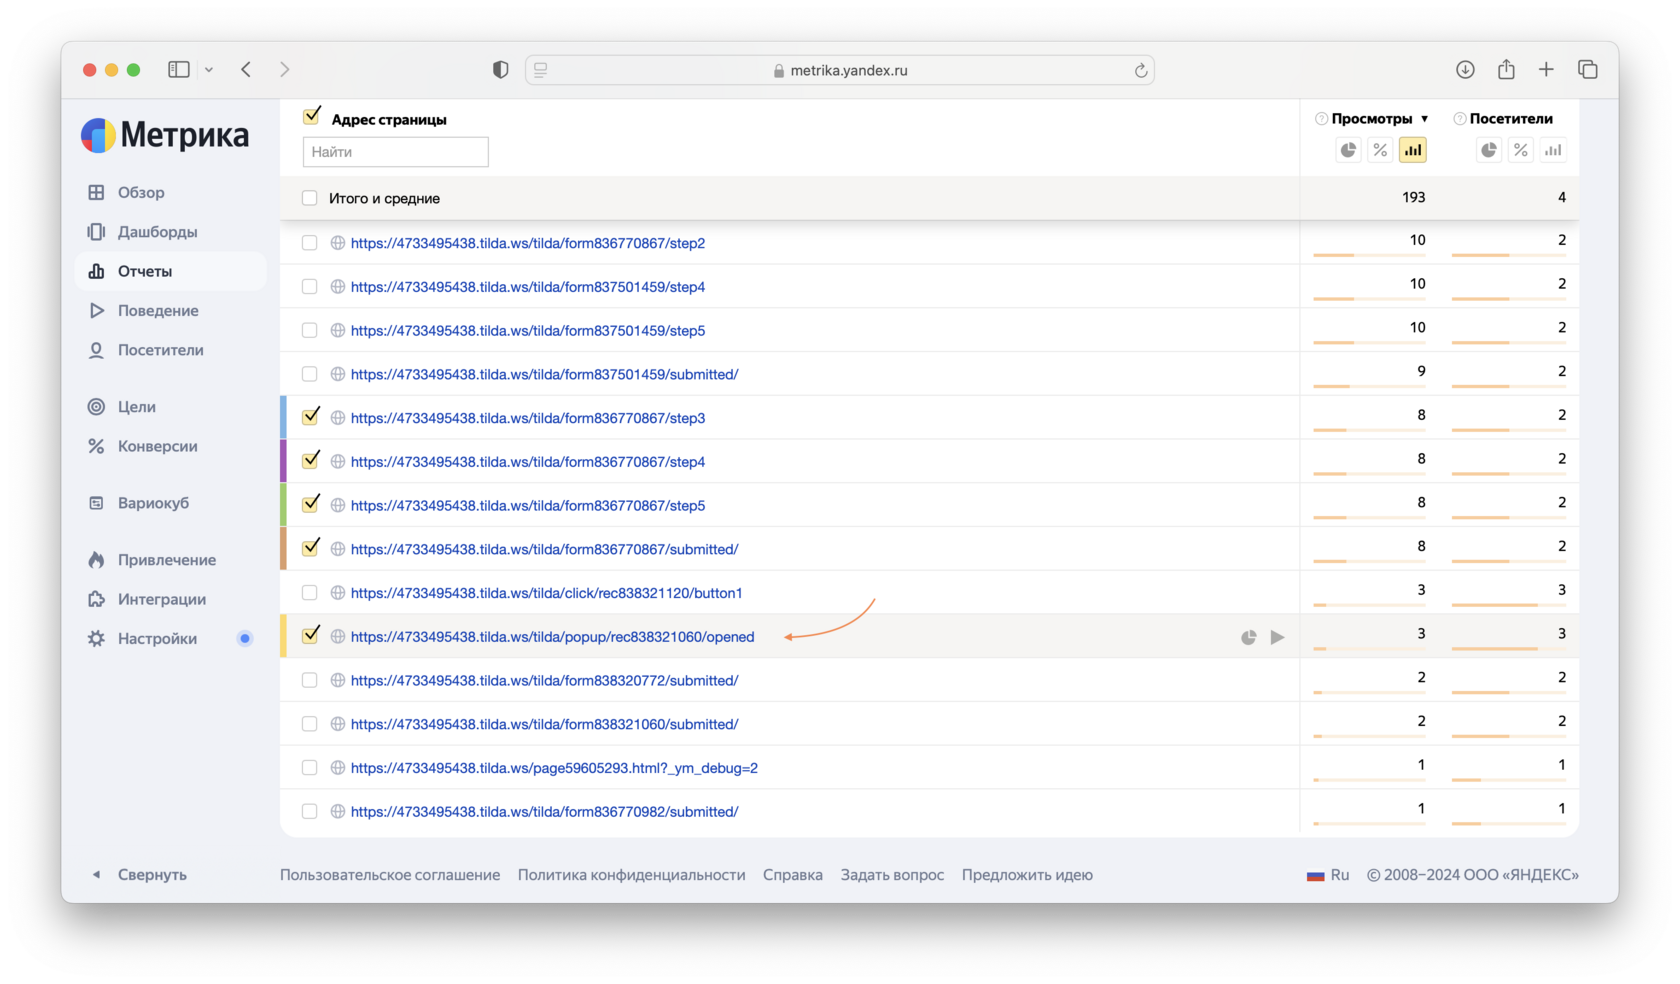Click the play icon on the popup opened row
This screenshot has width=1680, height=984.
(1277, 637)
